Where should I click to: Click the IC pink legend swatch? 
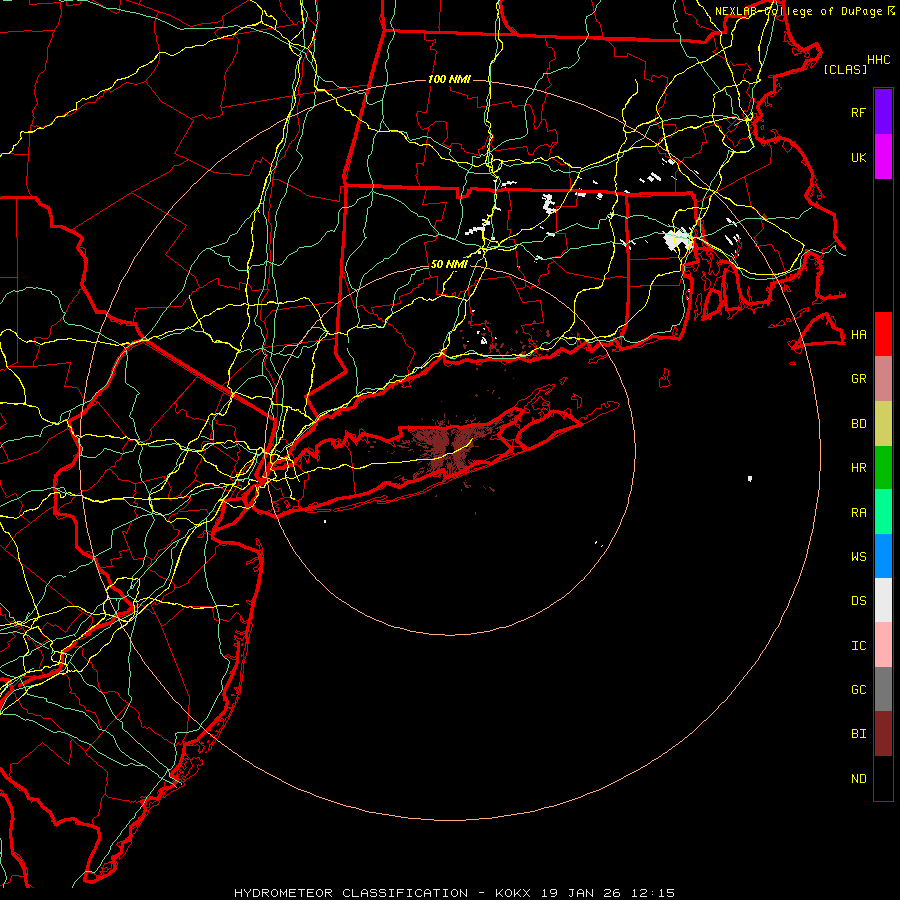tap(883, 645)
